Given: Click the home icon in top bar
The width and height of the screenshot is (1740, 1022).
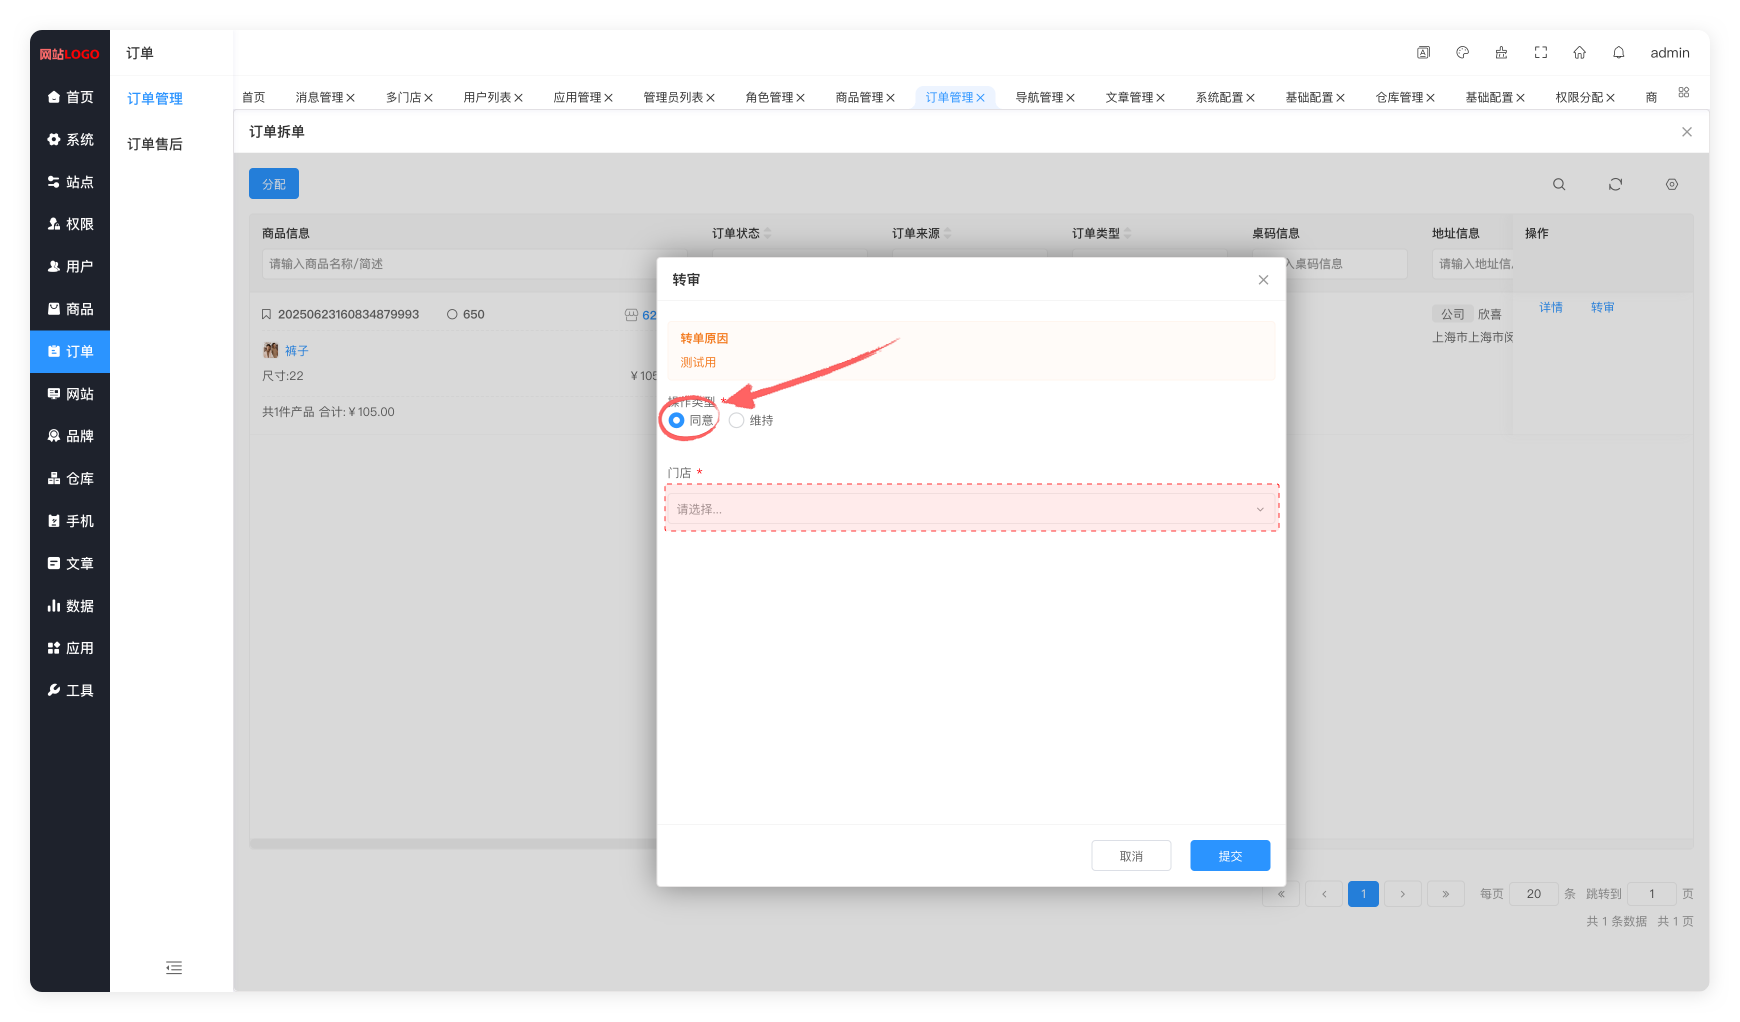Looking at the screenshot, I should [1579, 53].
